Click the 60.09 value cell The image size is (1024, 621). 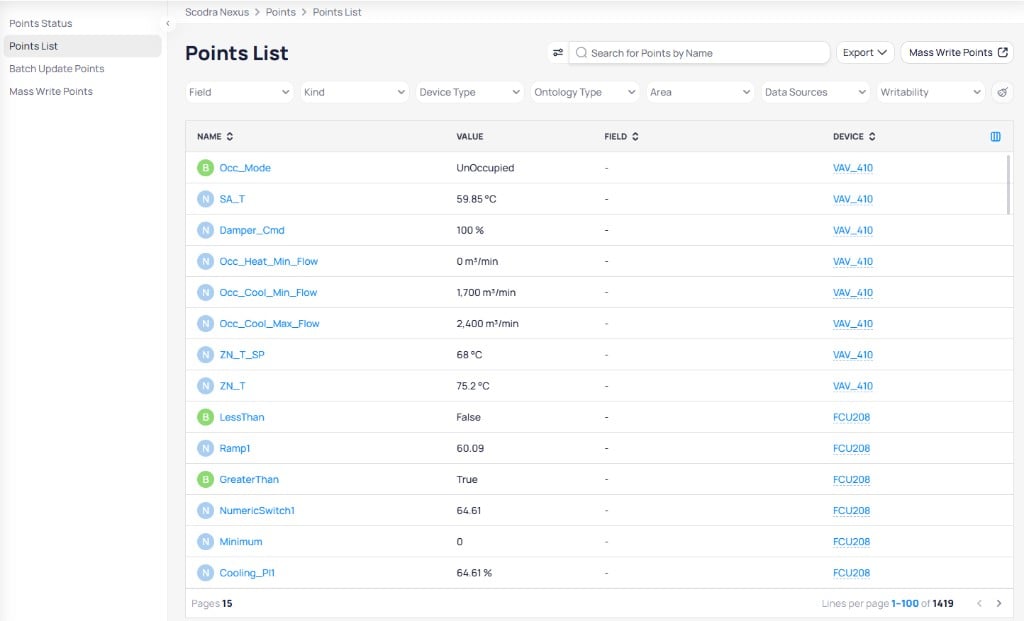470,449
